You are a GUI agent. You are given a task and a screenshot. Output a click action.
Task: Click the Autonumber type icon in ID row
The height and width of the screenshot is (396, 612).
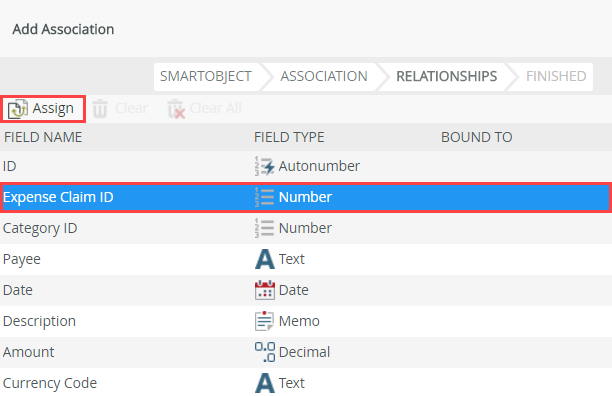pyautogui.click(x=265, y=166)
